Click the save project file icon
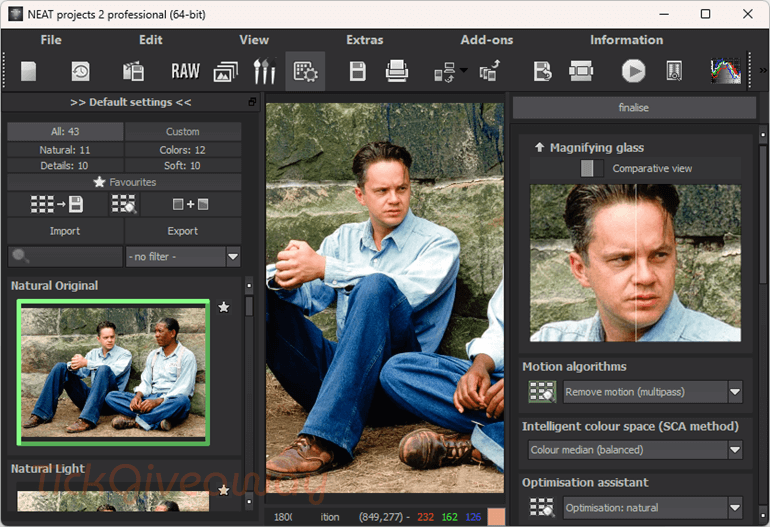Viewport: 770px width, 527px height. point(542,71)
